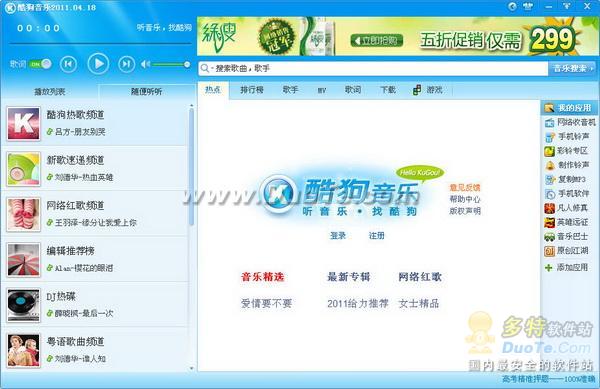
Task: Select the 歌词 tab
Action: pyautogui.click(x=353, y=90)
